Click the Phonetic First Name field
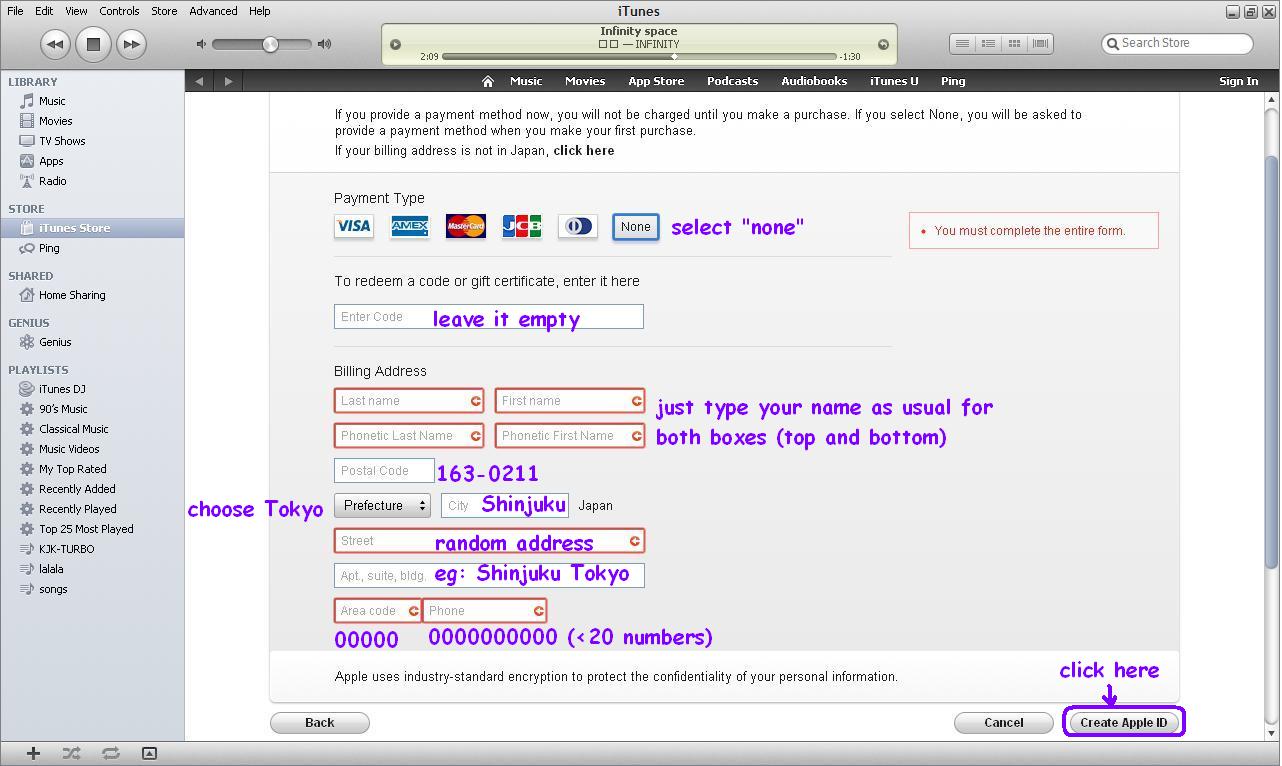The height and width of the screenshot is (766, 1282). [x=570, y=436]
